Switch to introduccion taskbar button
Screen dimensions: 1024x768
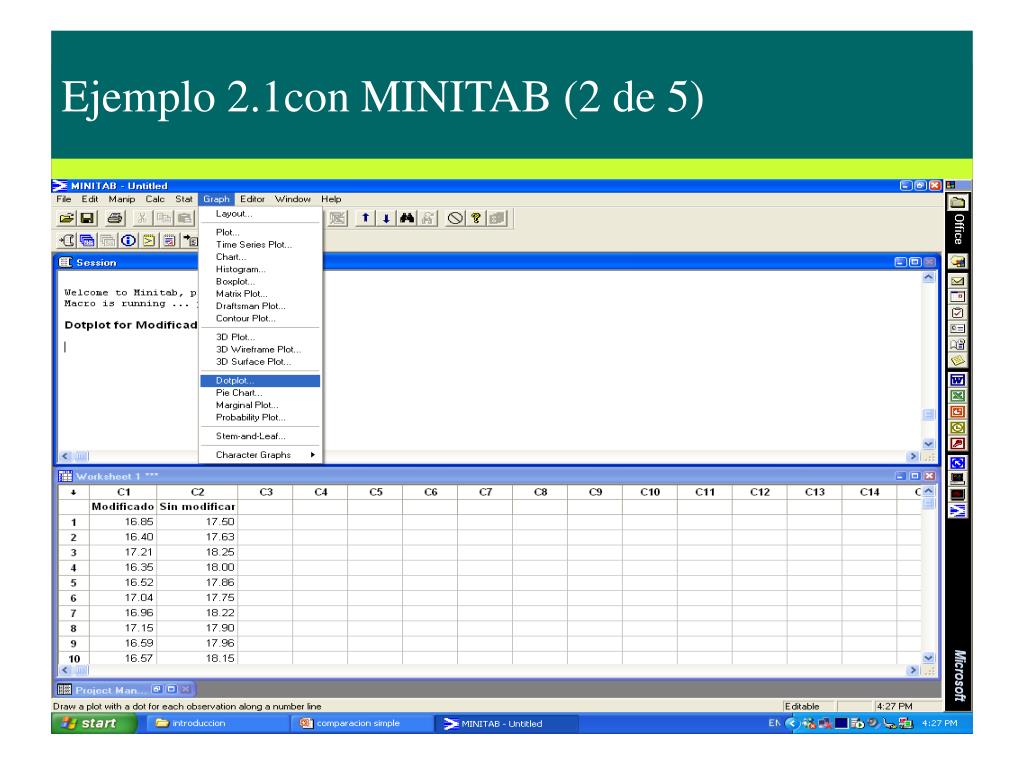[216, 724]
